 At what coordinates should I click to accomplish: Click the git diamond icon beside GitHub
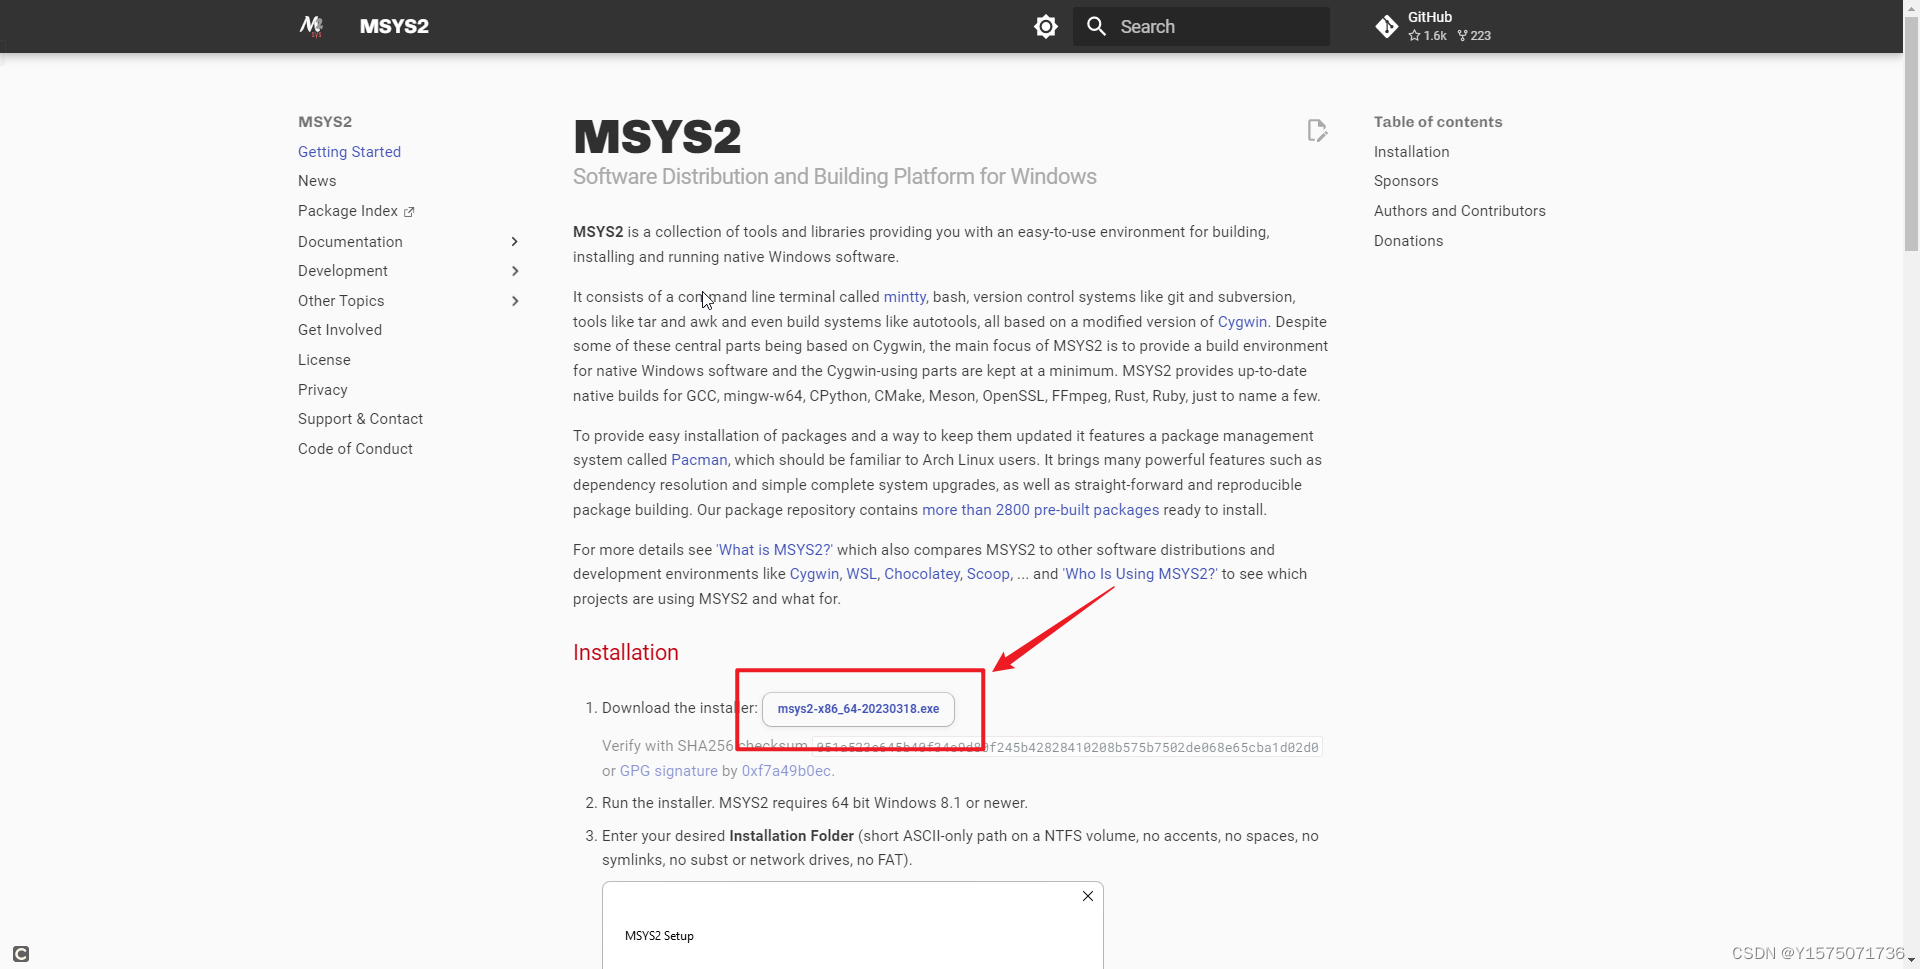(x=1387, y=27)
